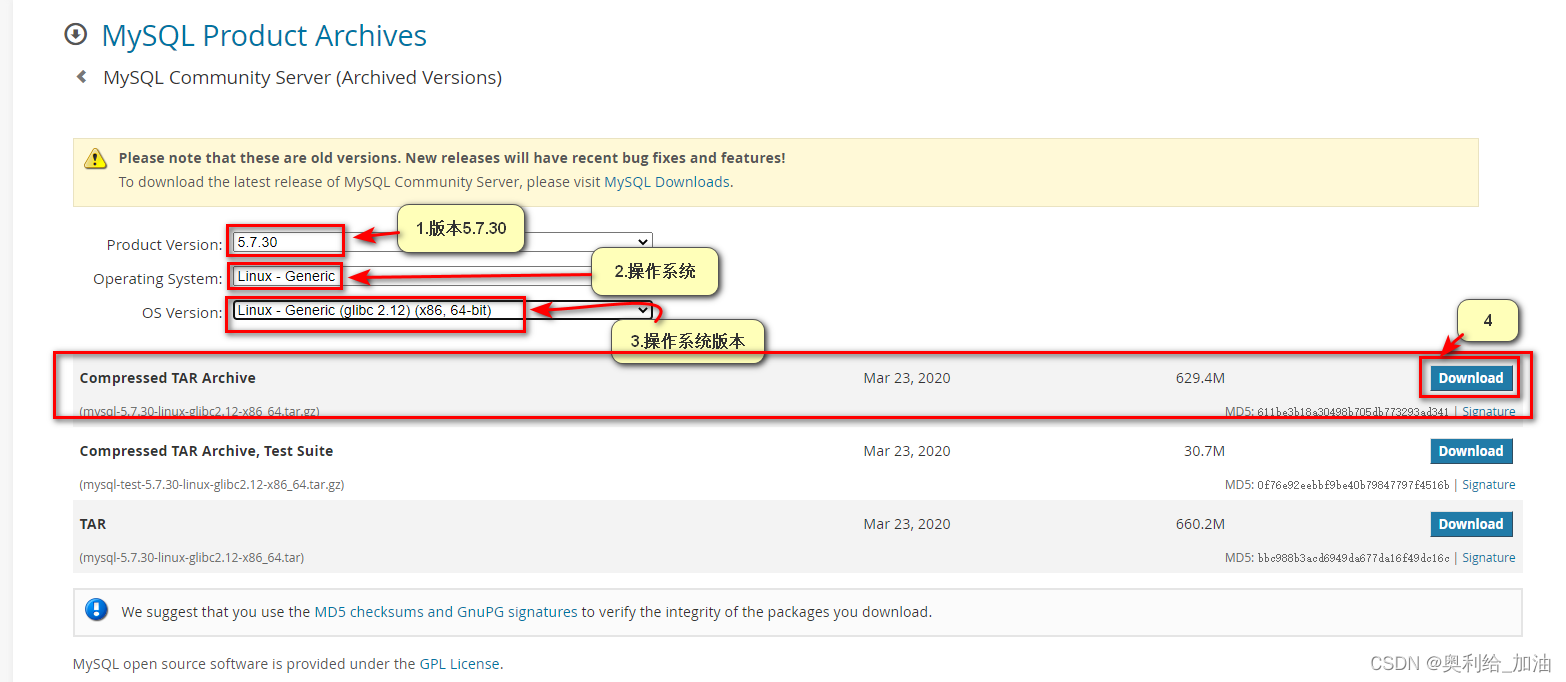
Task: Select the Product Version input showing 5.7.30
Action: point(285,241)
